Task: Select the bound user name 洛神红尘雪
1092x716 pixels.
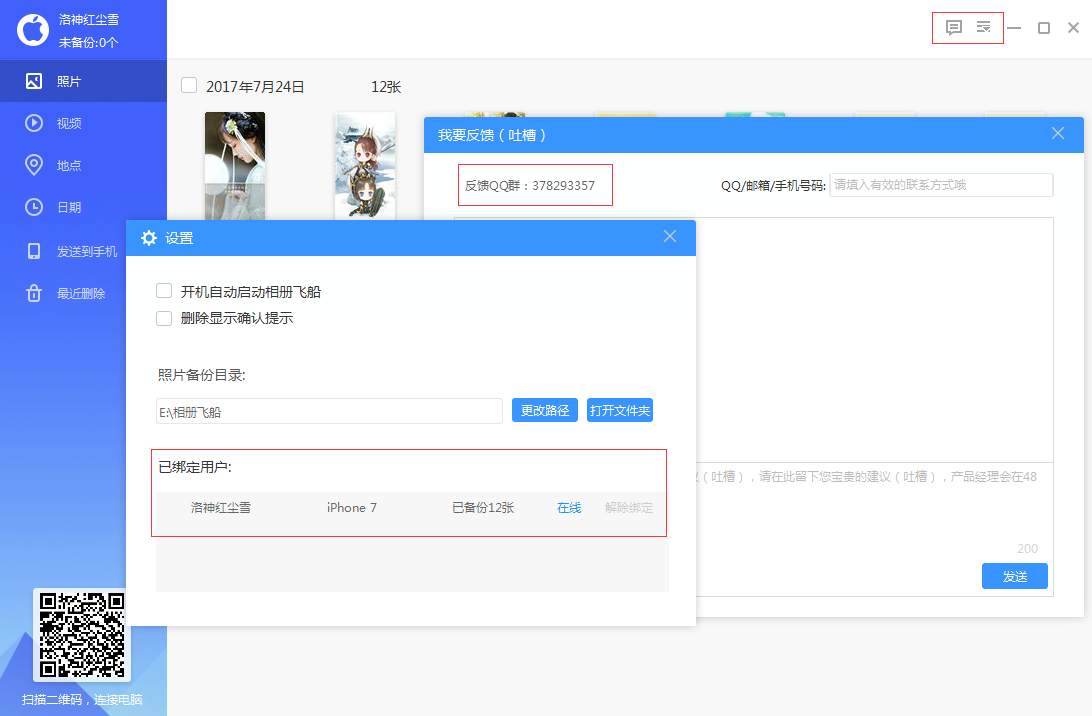Action: coord(221,508)
